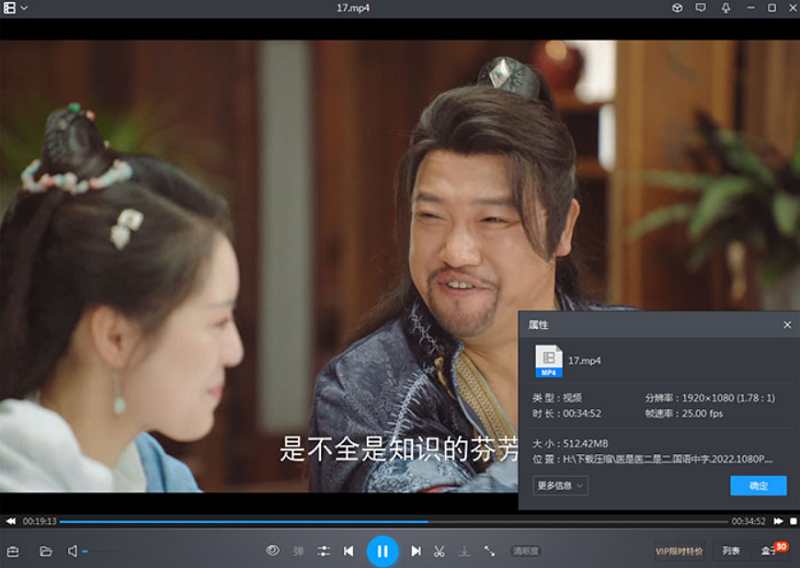Close the 属性 properties dialog
This screenshot has height=568, width=800.
pos(787,325)
